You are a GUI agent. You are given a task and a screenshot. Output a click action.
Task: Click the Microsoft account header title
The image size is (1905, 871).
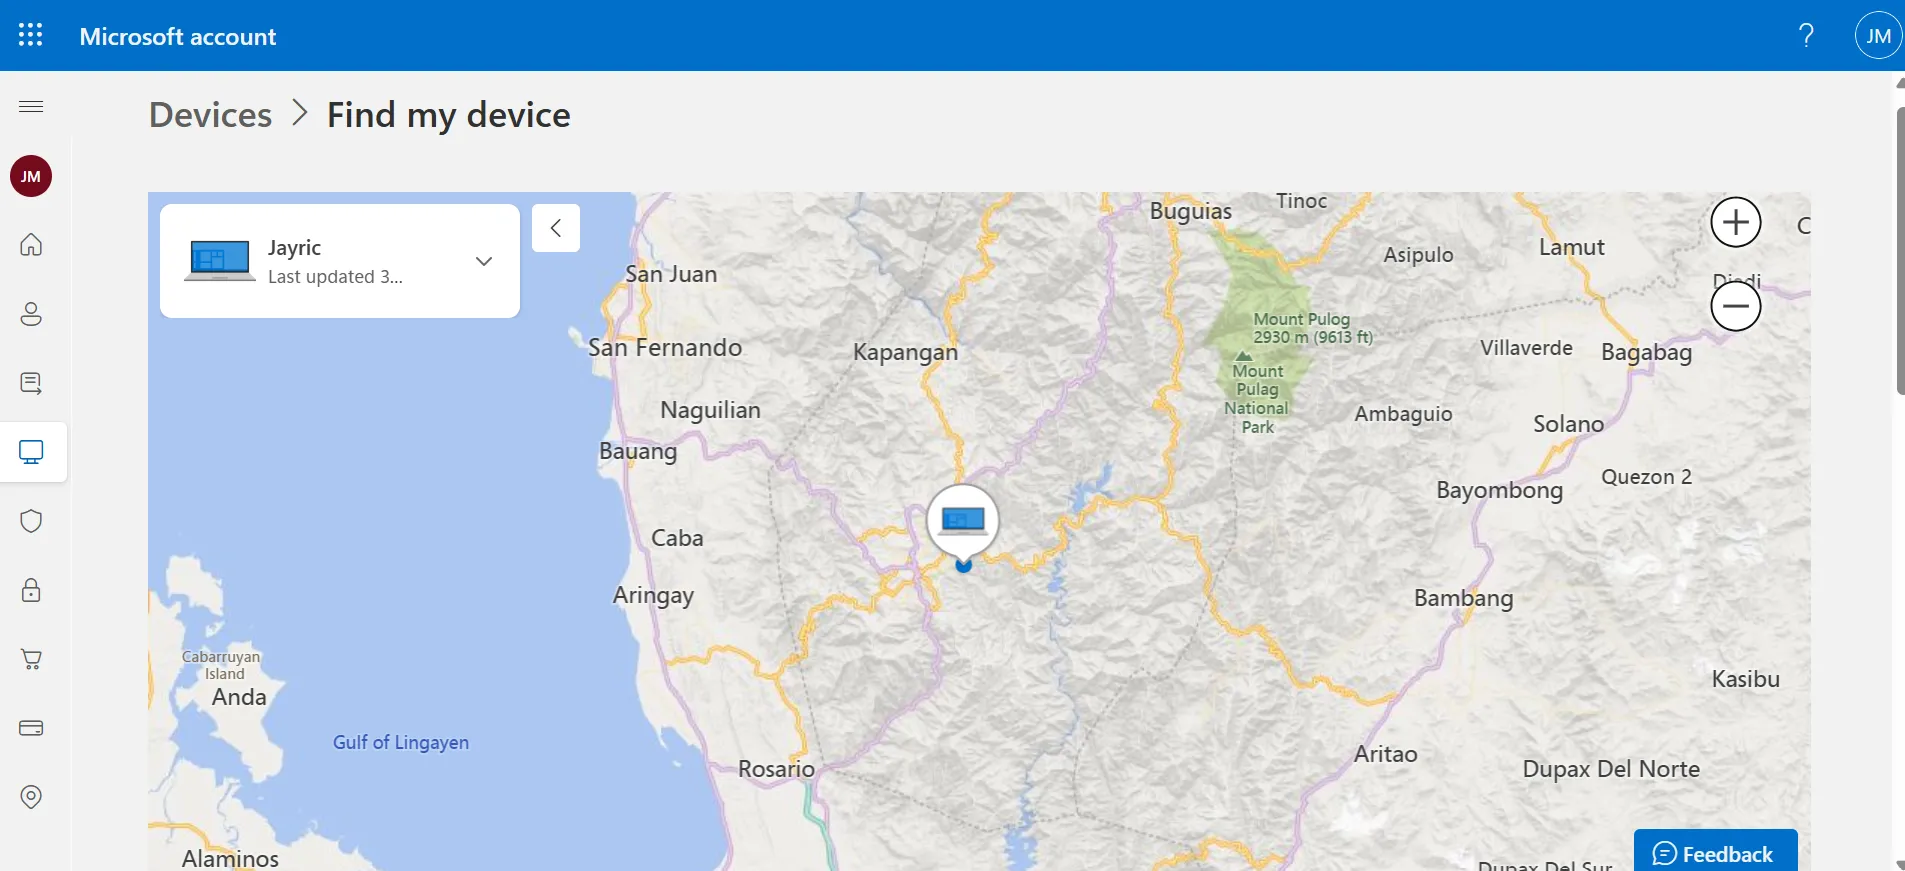[178, 37]
